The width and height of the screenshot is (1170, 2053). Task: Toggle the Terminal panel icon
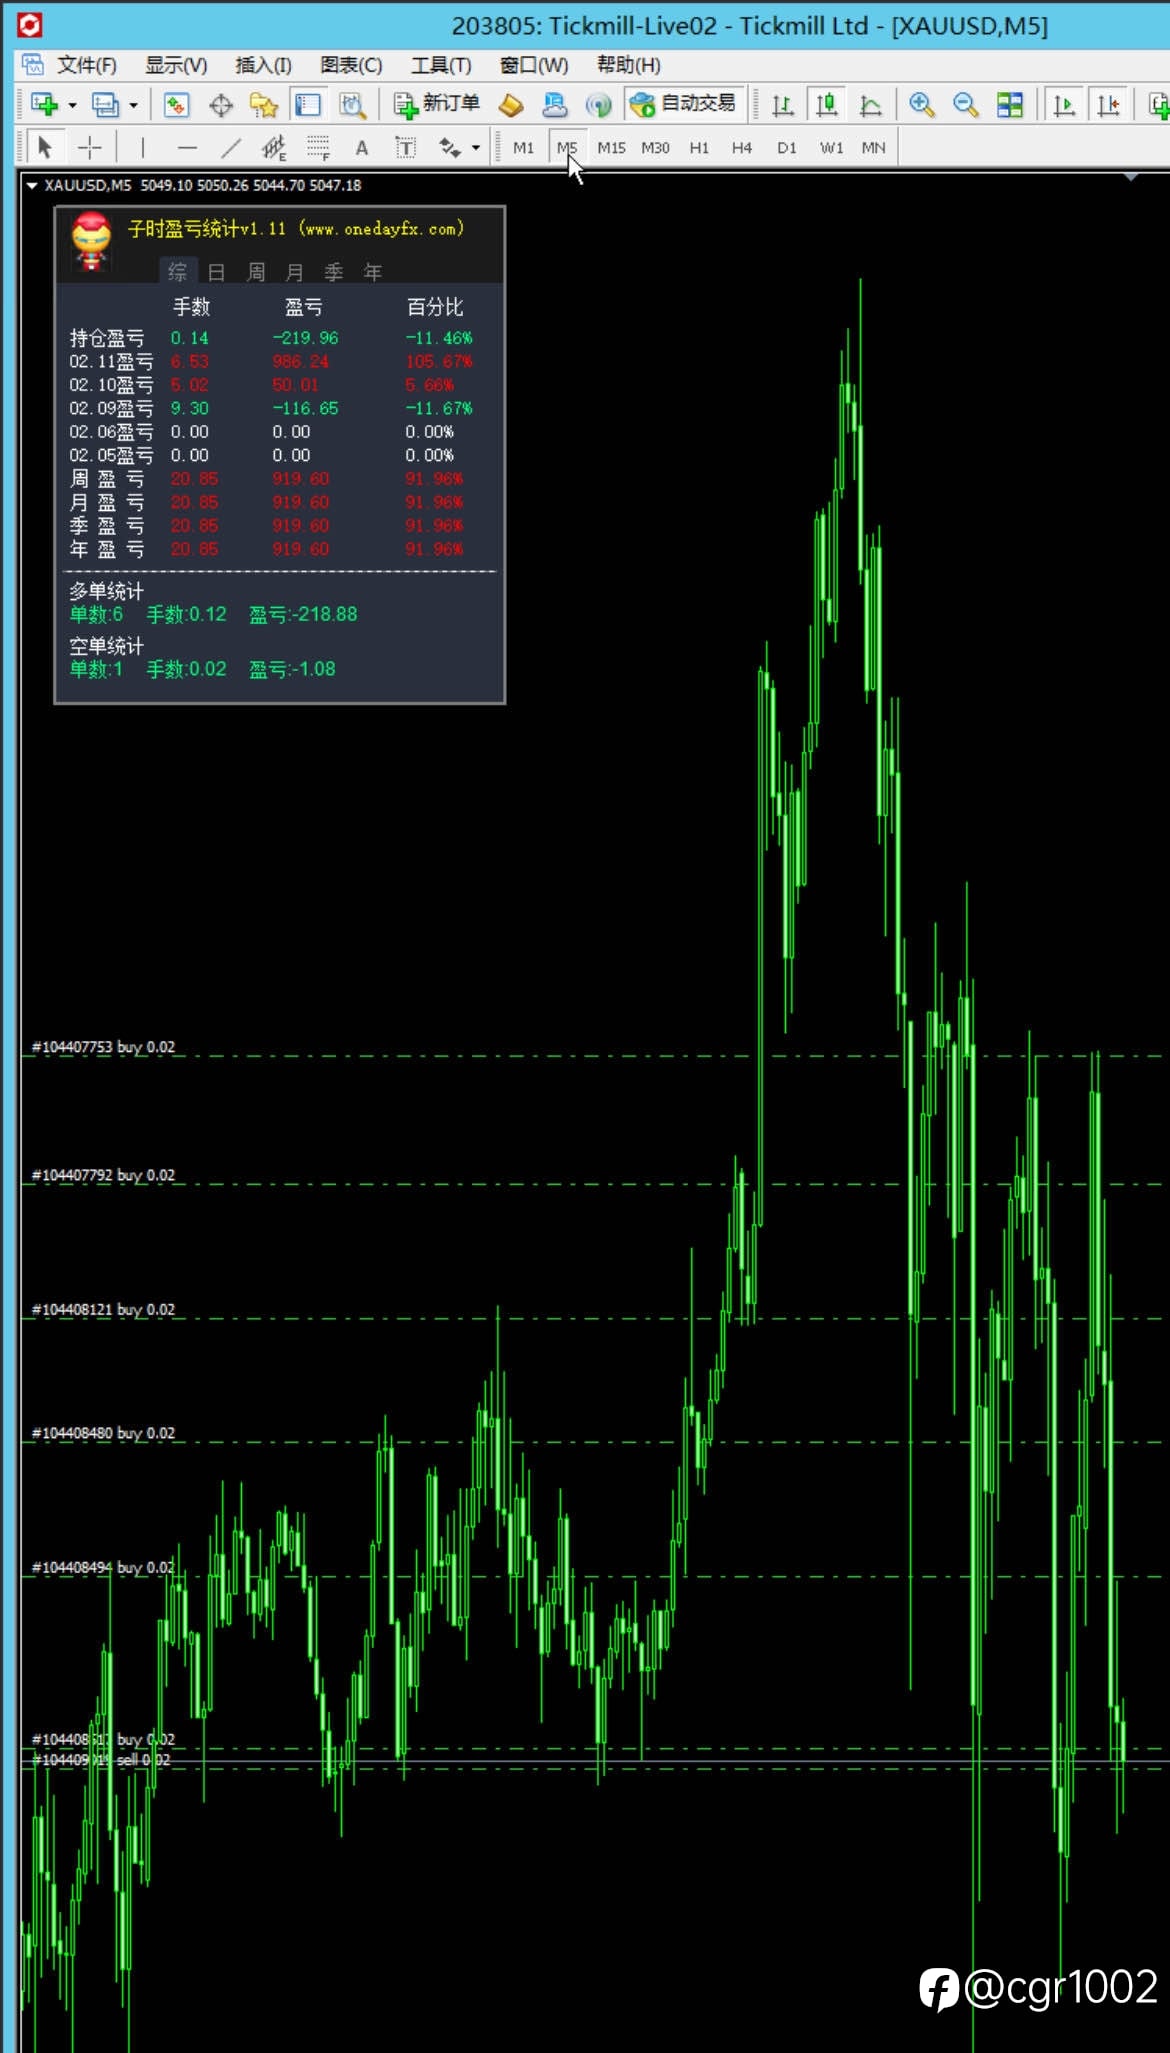[308, 104]
